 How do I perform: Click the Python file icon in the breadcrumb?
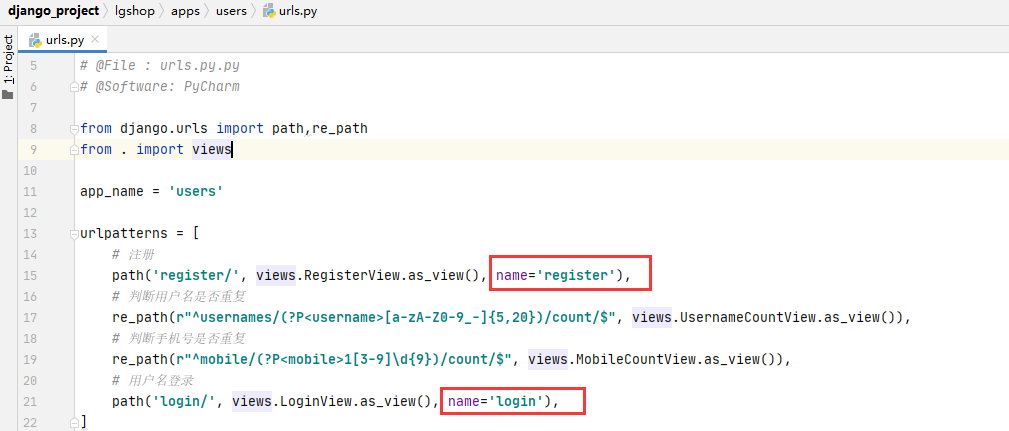(x=268, y=12)
